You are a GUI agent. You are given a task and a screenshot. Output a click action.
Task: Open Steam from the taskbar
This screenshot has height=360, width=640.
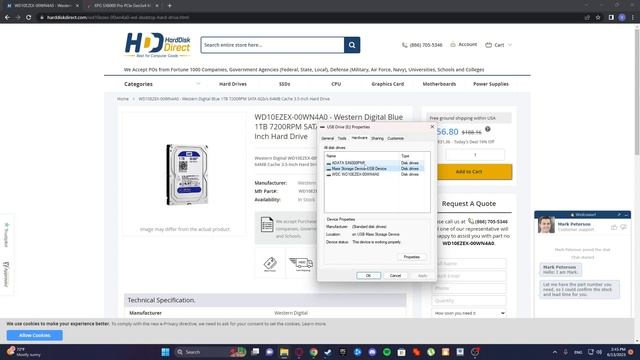(x=328, y=352)
